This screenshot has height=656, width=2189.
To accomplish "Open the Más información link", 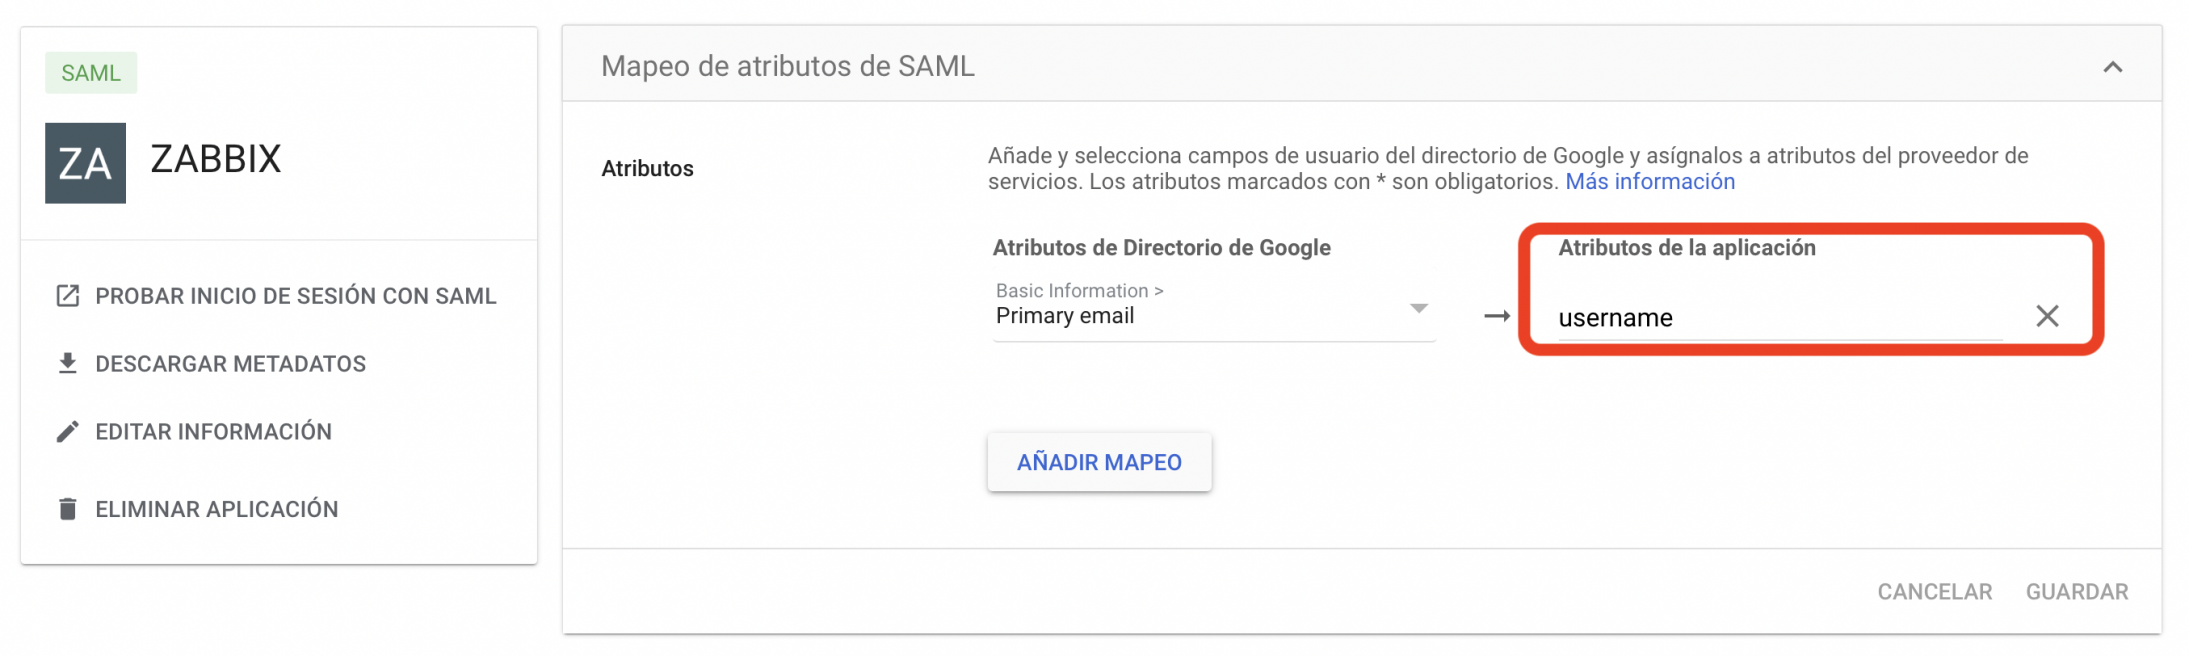I will tap(1649, 182).
